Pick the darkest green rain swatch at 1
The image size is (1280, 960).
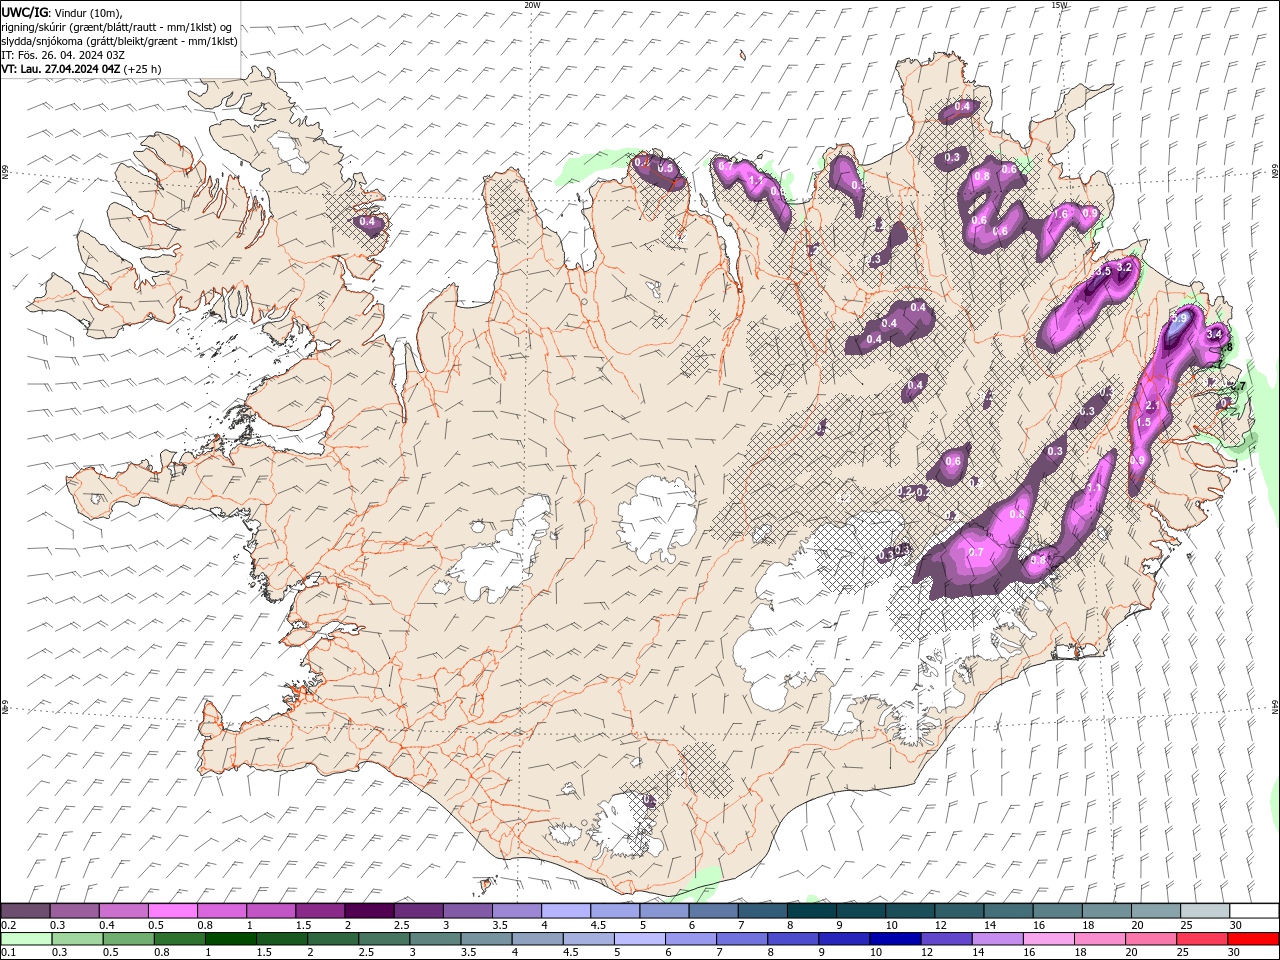(x=231, y=939)
